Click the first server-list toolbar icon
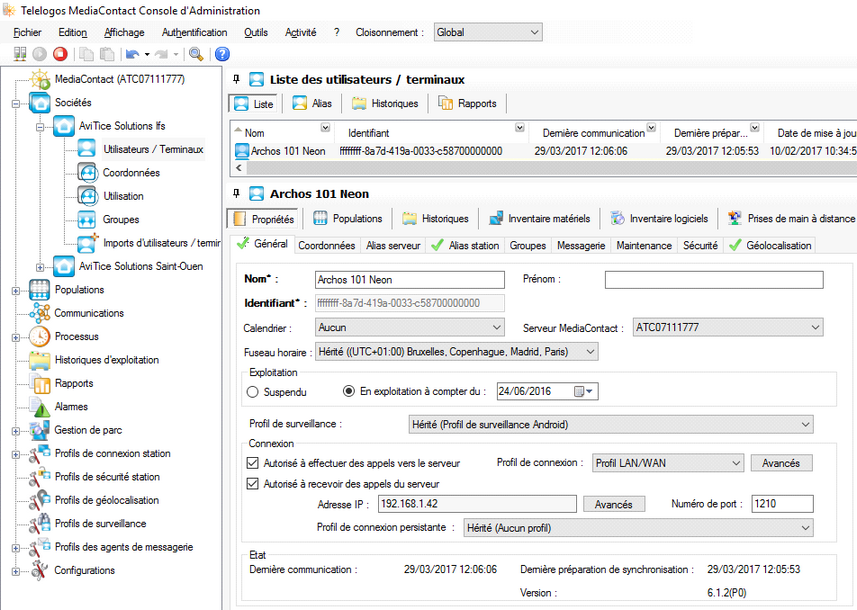857x610 pixels. click(20, 54)
